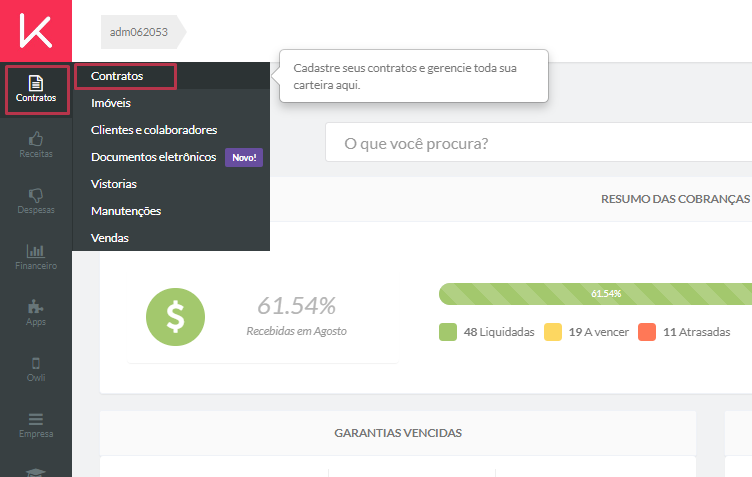Open the Receitas thumbs-up sidebar icon
The height and width of the screenshot is (477, 752).
tap(36, 145)
